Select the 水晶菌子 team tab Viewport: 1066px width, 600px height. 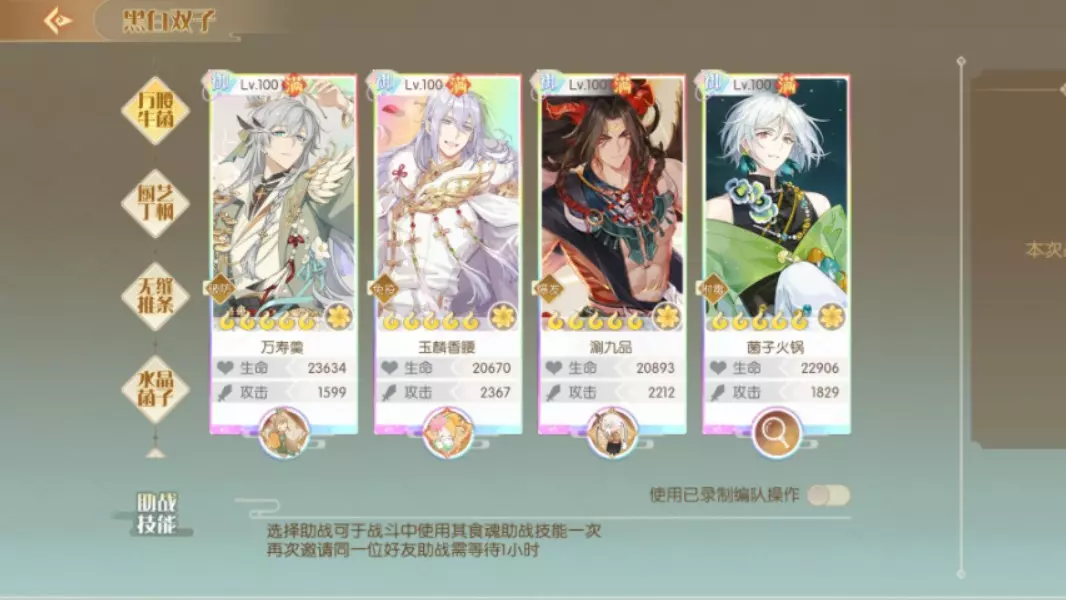(x=156, y=389)
